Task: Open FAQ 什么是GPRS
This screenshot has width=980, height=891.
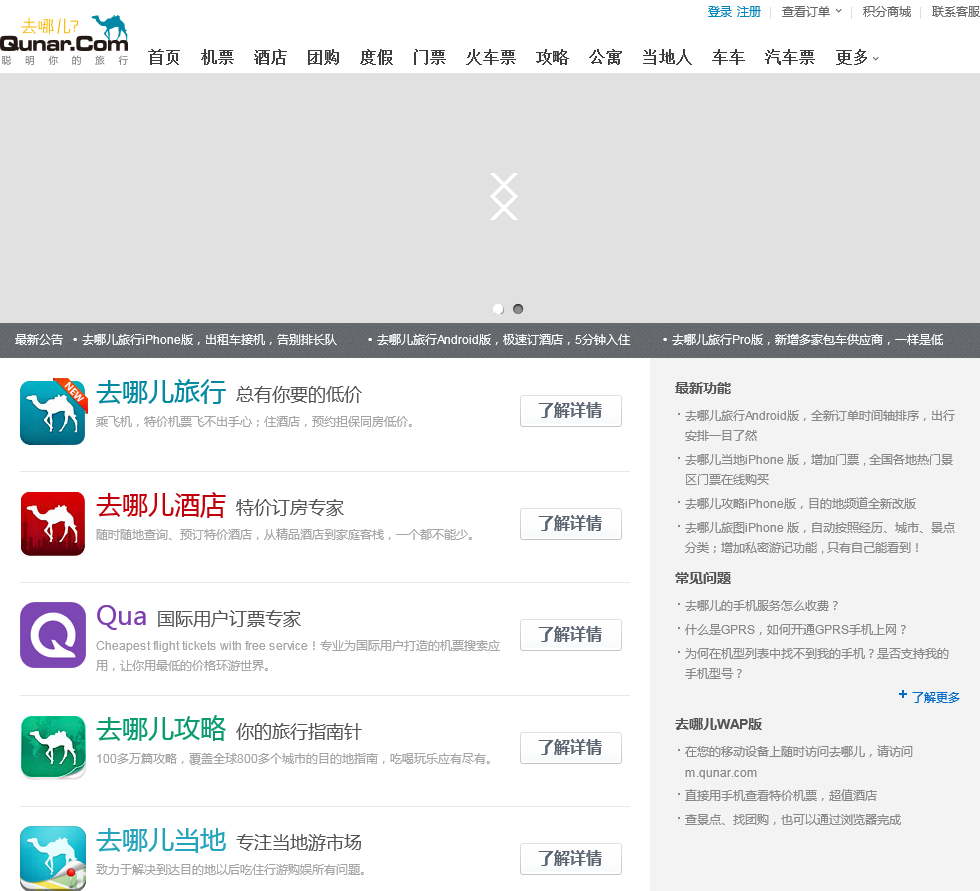Action: 795,629
